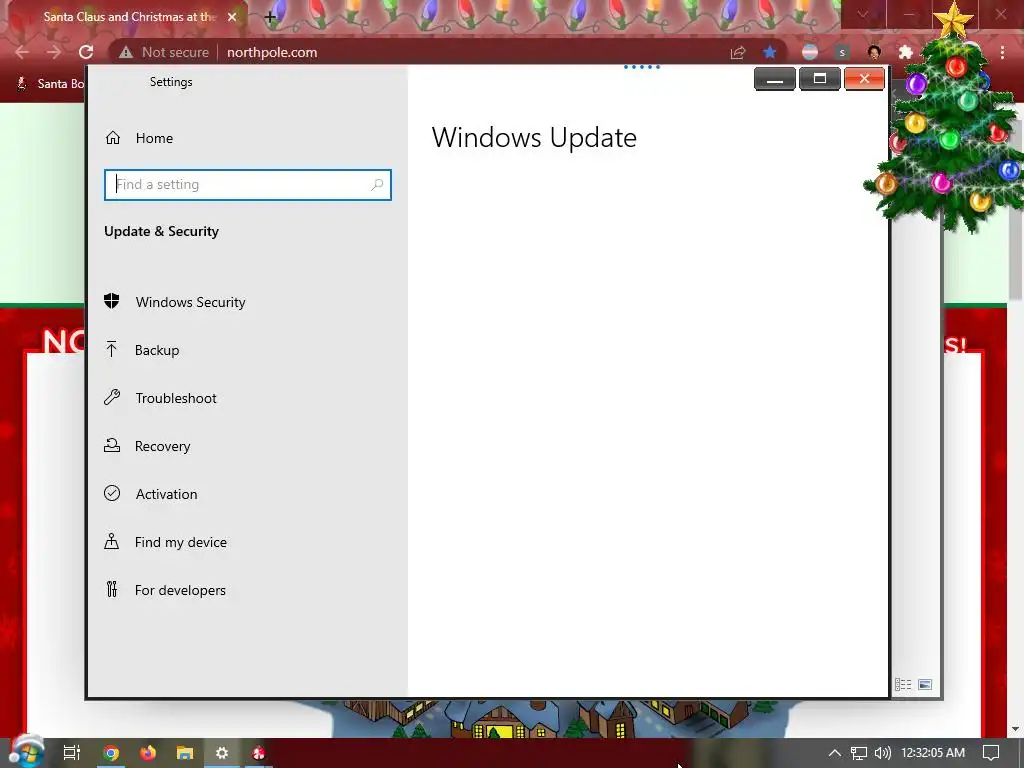Switch to Recovery settings page

click(163, 446)
